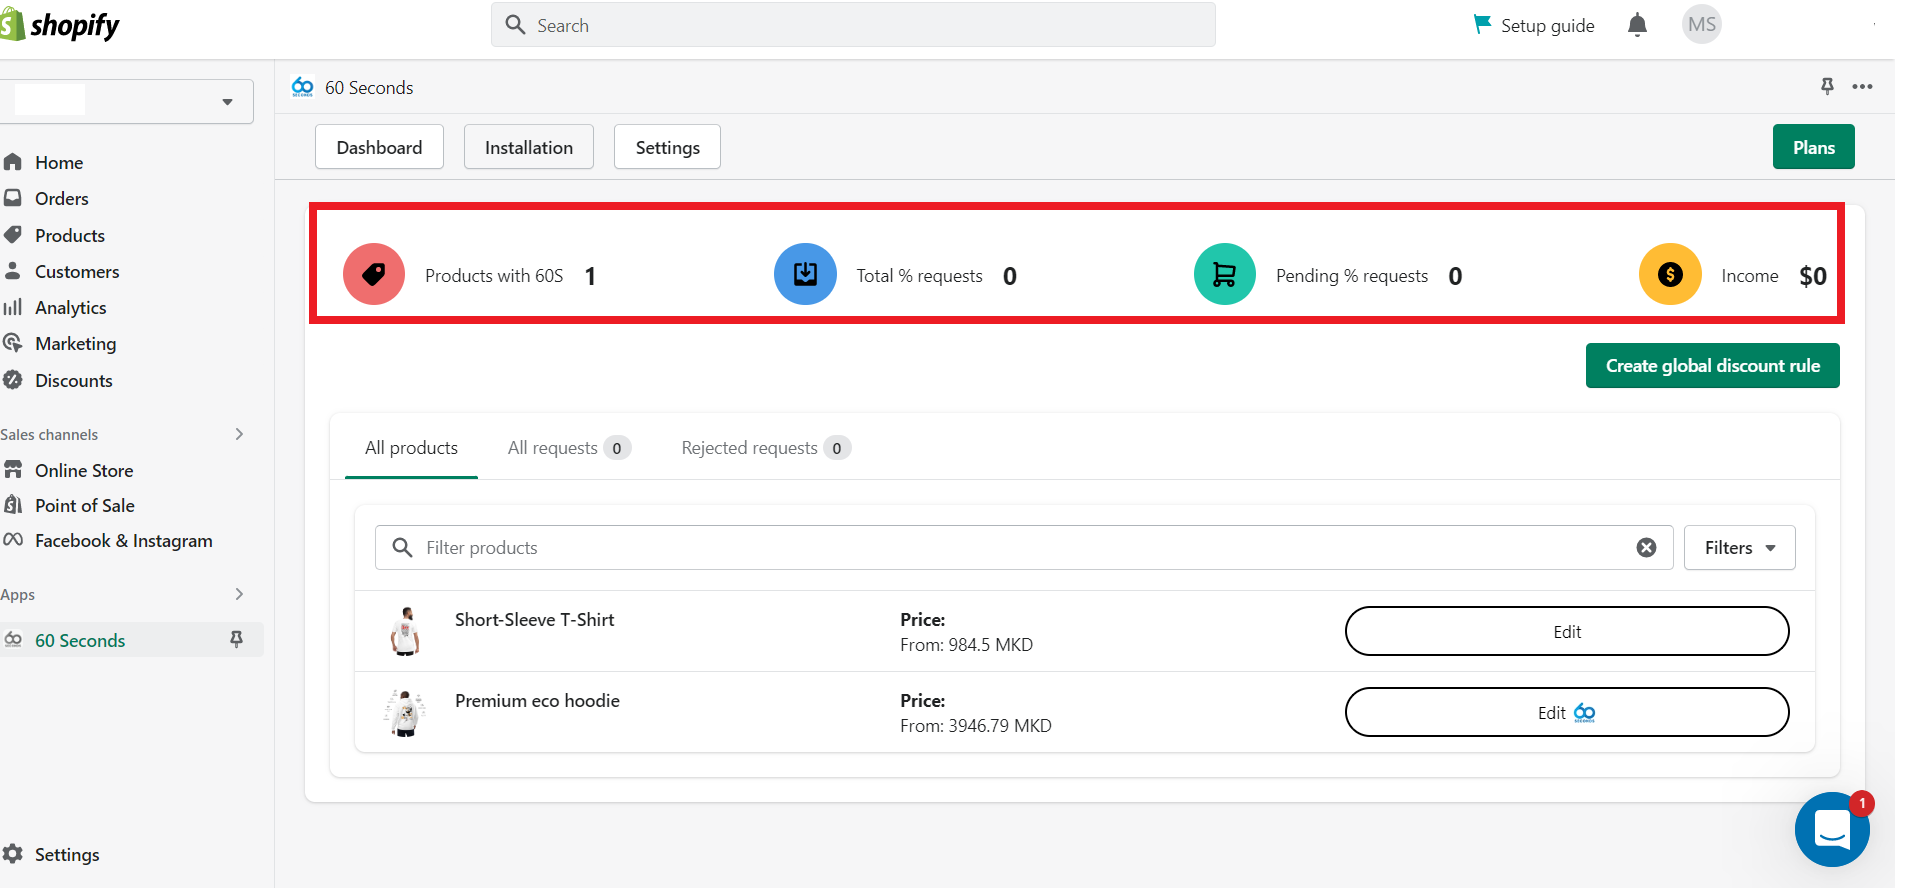Click the Orders inbox icon
Screen dimensions: 1920x888
(x=13, y=198)
